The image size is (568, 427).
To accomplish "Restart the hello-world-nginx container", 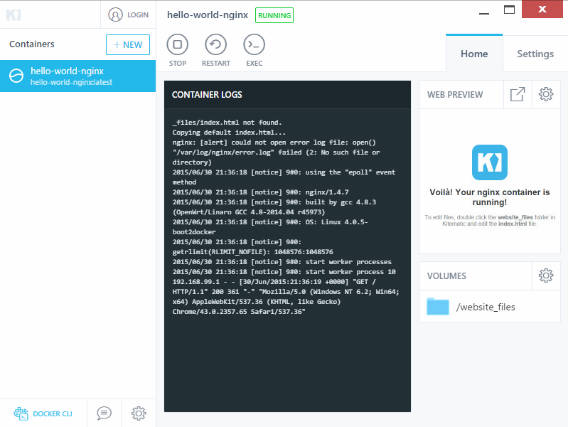I will coord(216,51).
